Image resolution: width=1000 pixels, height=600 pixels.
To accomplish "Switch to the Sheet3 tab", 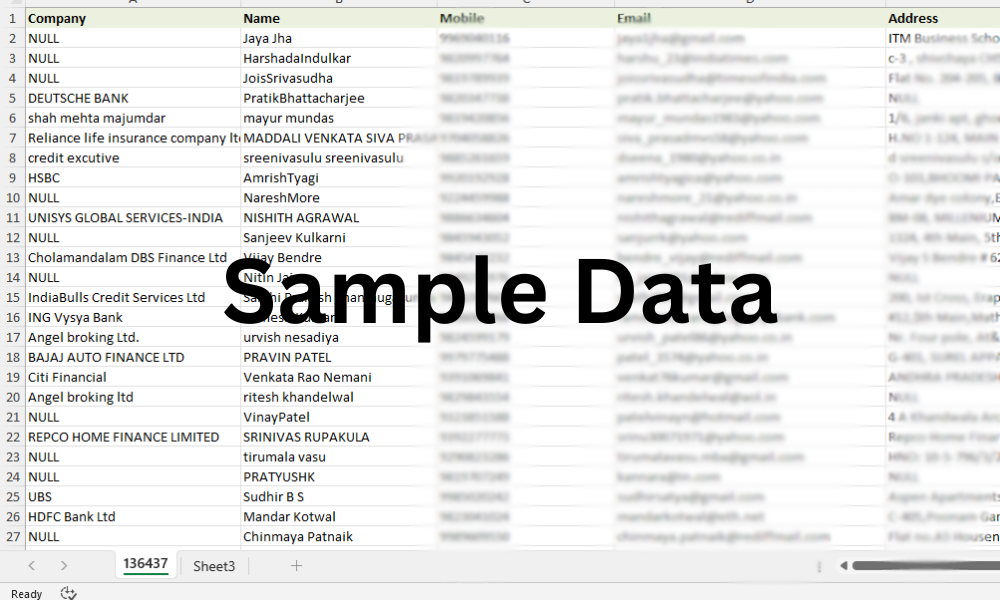I will tap(214, 566).
